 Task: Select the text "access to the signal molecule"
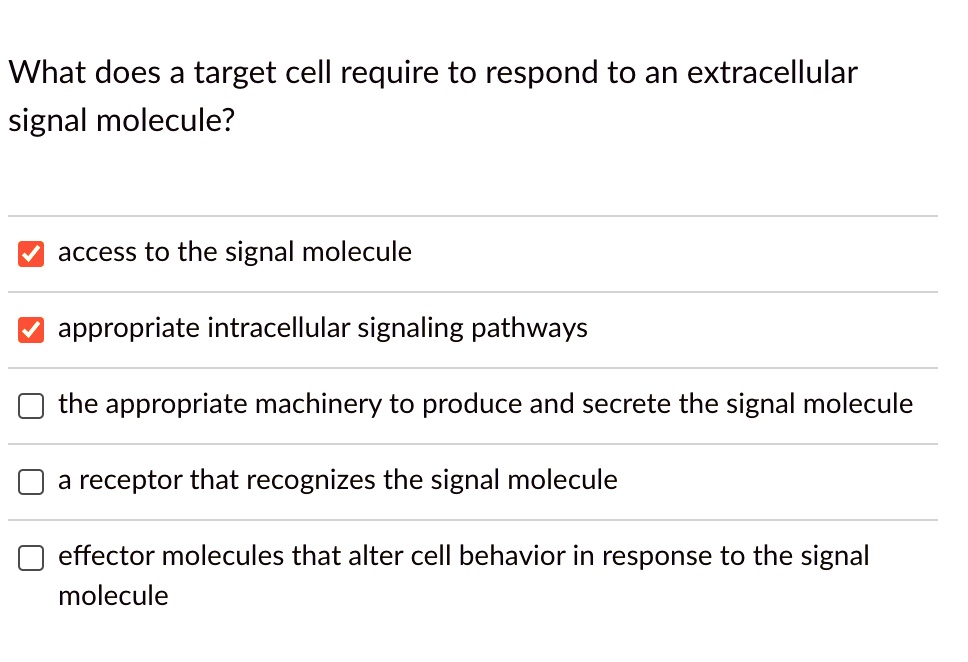[234, 252]
